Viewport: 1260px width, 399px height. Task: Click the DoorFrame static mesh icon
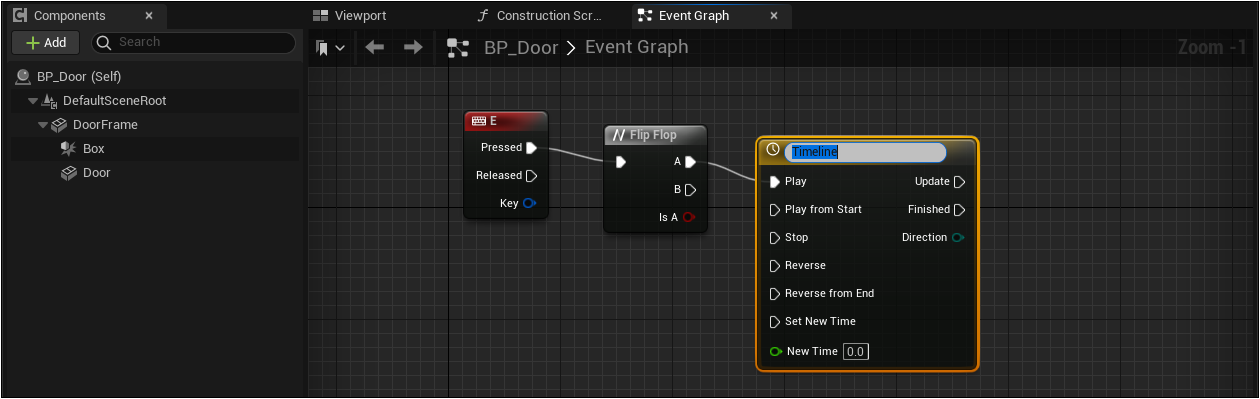(x=58, y=125)
